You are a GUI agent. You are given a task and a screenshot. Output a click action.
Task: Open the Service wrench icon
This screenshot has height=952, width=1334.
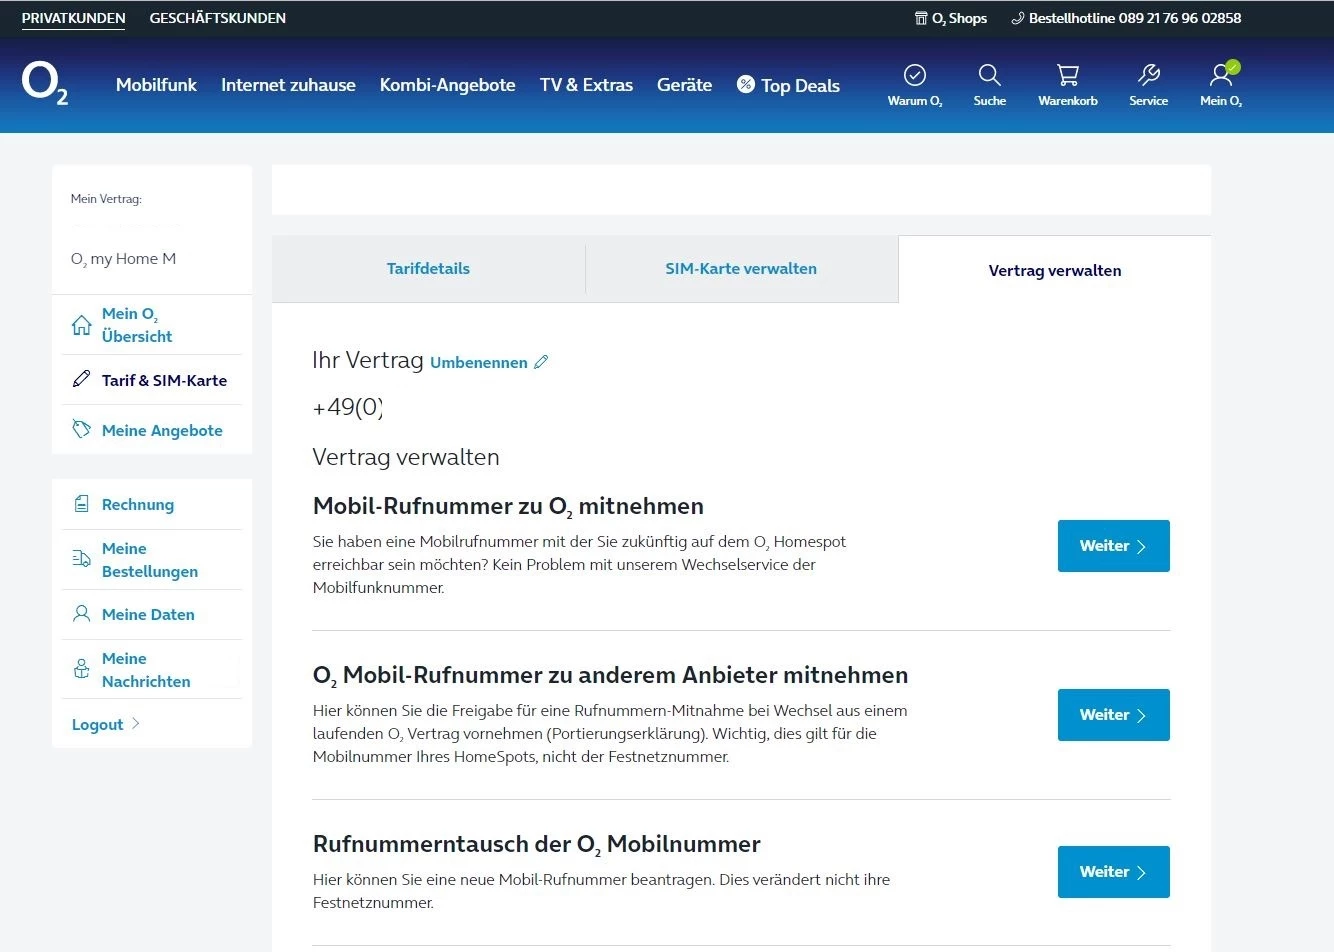click(x=1149, y=75)
